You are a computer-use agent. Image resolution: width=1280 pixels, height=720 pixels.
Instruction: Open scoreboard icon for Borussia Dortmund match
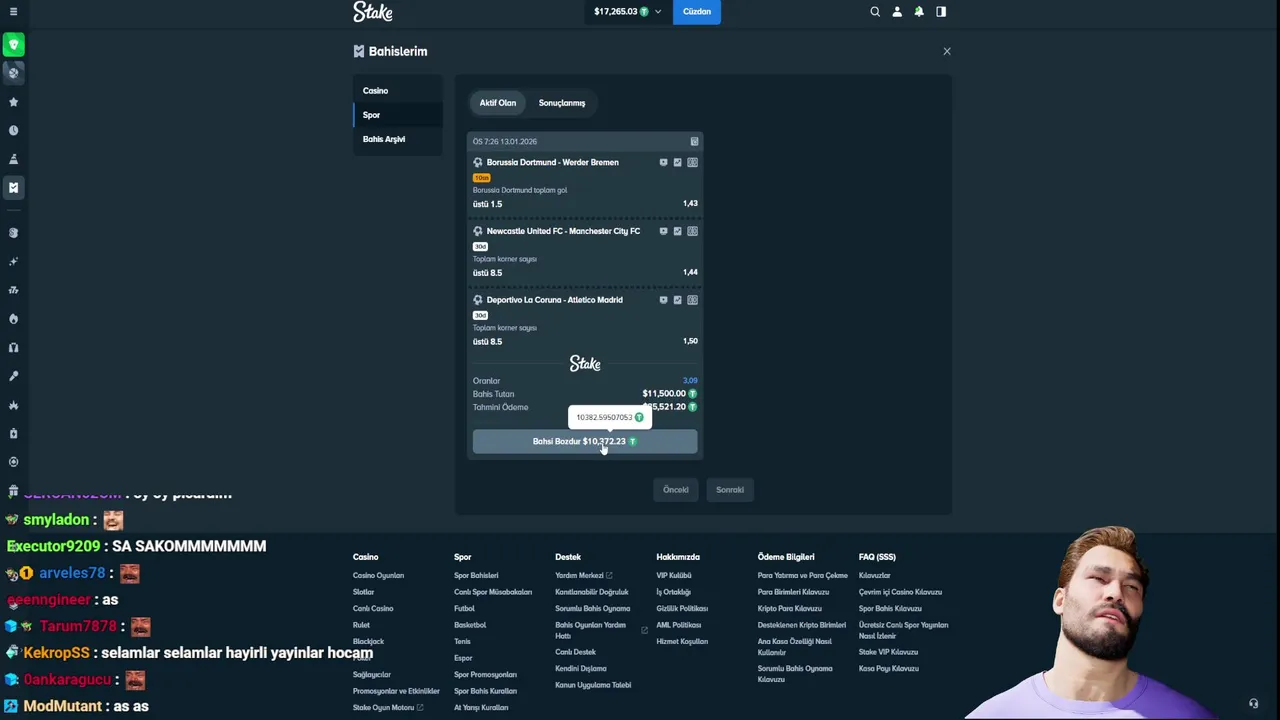coord(692,162)
